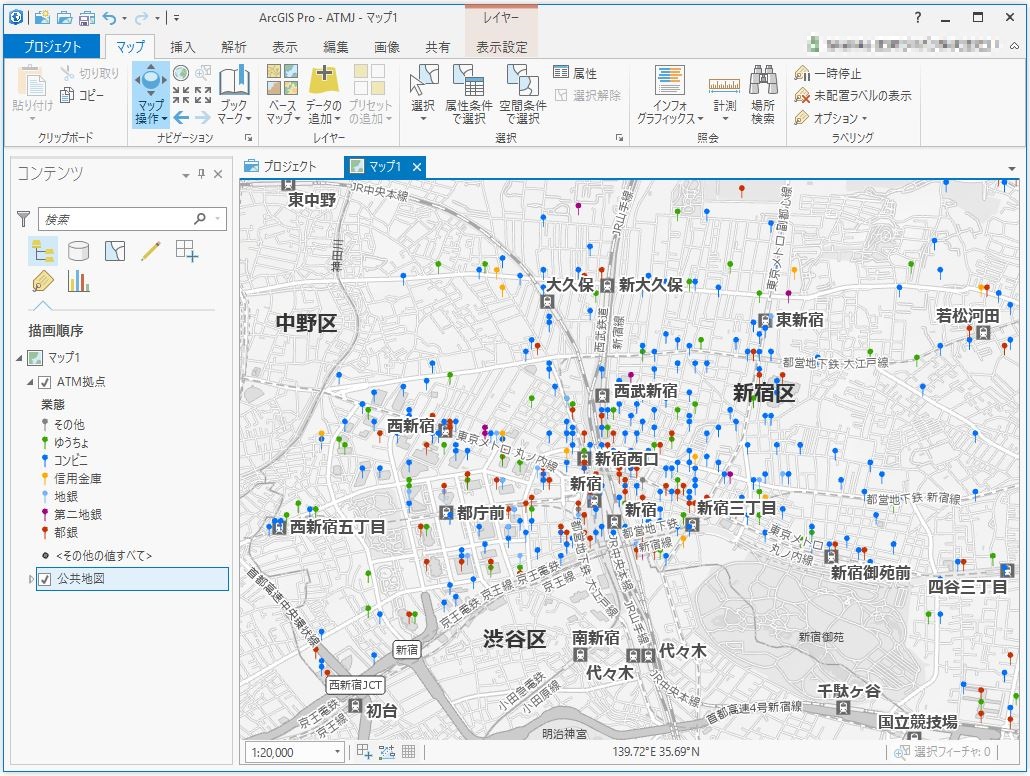Collapse the ATM拠点 layer legend

coord(30,382)
